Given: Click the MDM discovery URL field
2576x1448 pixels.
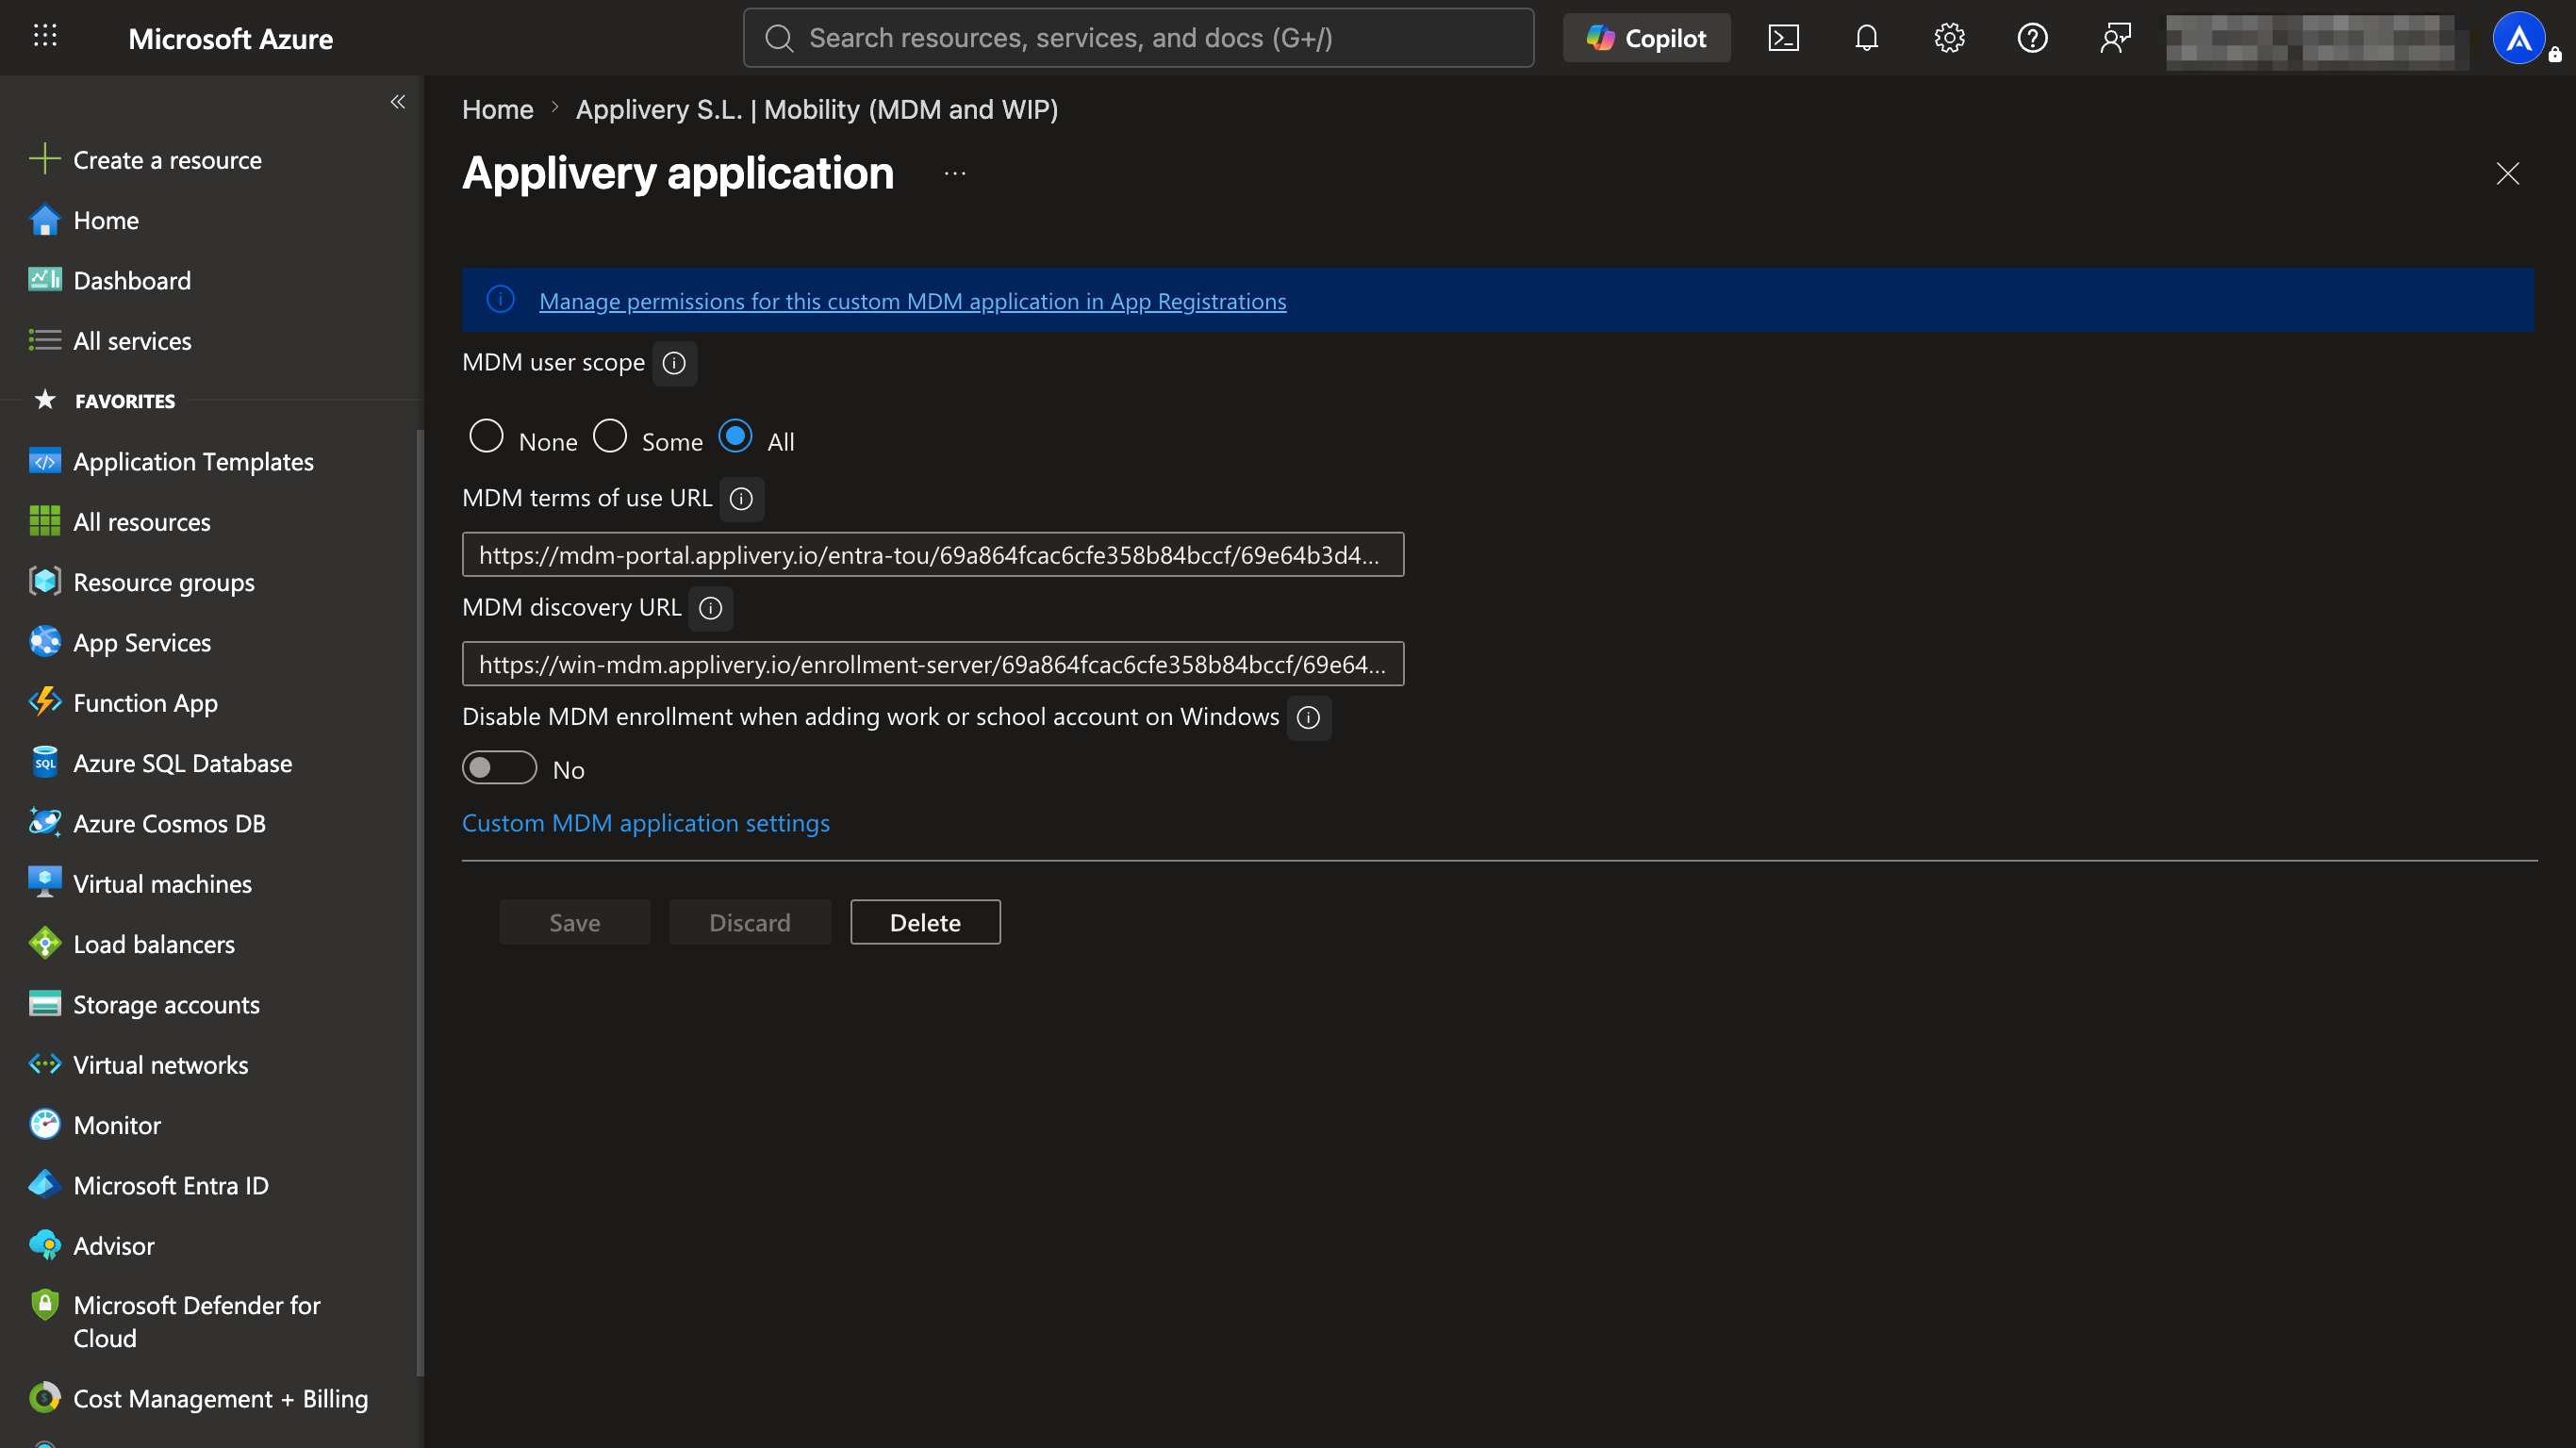Looking at the screenshot, I should [932, 664].
